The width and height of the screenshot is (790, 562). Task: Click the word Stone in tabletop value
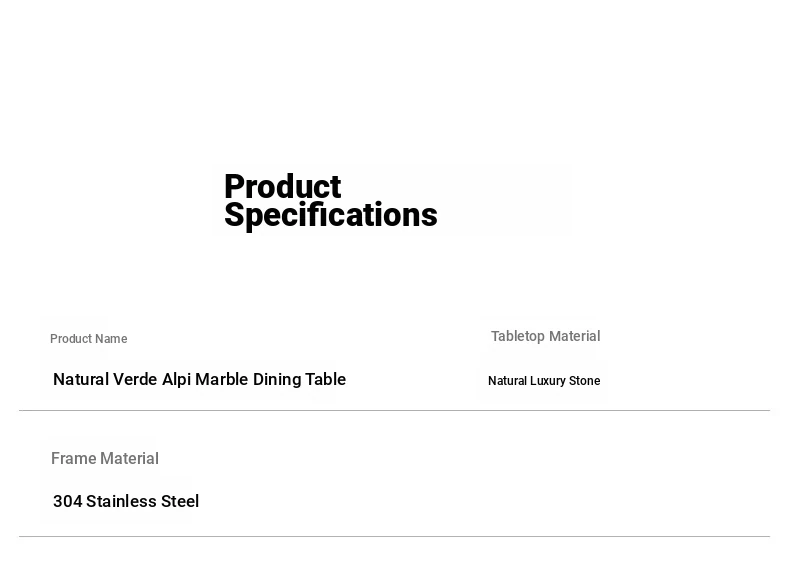(x=584, y=381)
